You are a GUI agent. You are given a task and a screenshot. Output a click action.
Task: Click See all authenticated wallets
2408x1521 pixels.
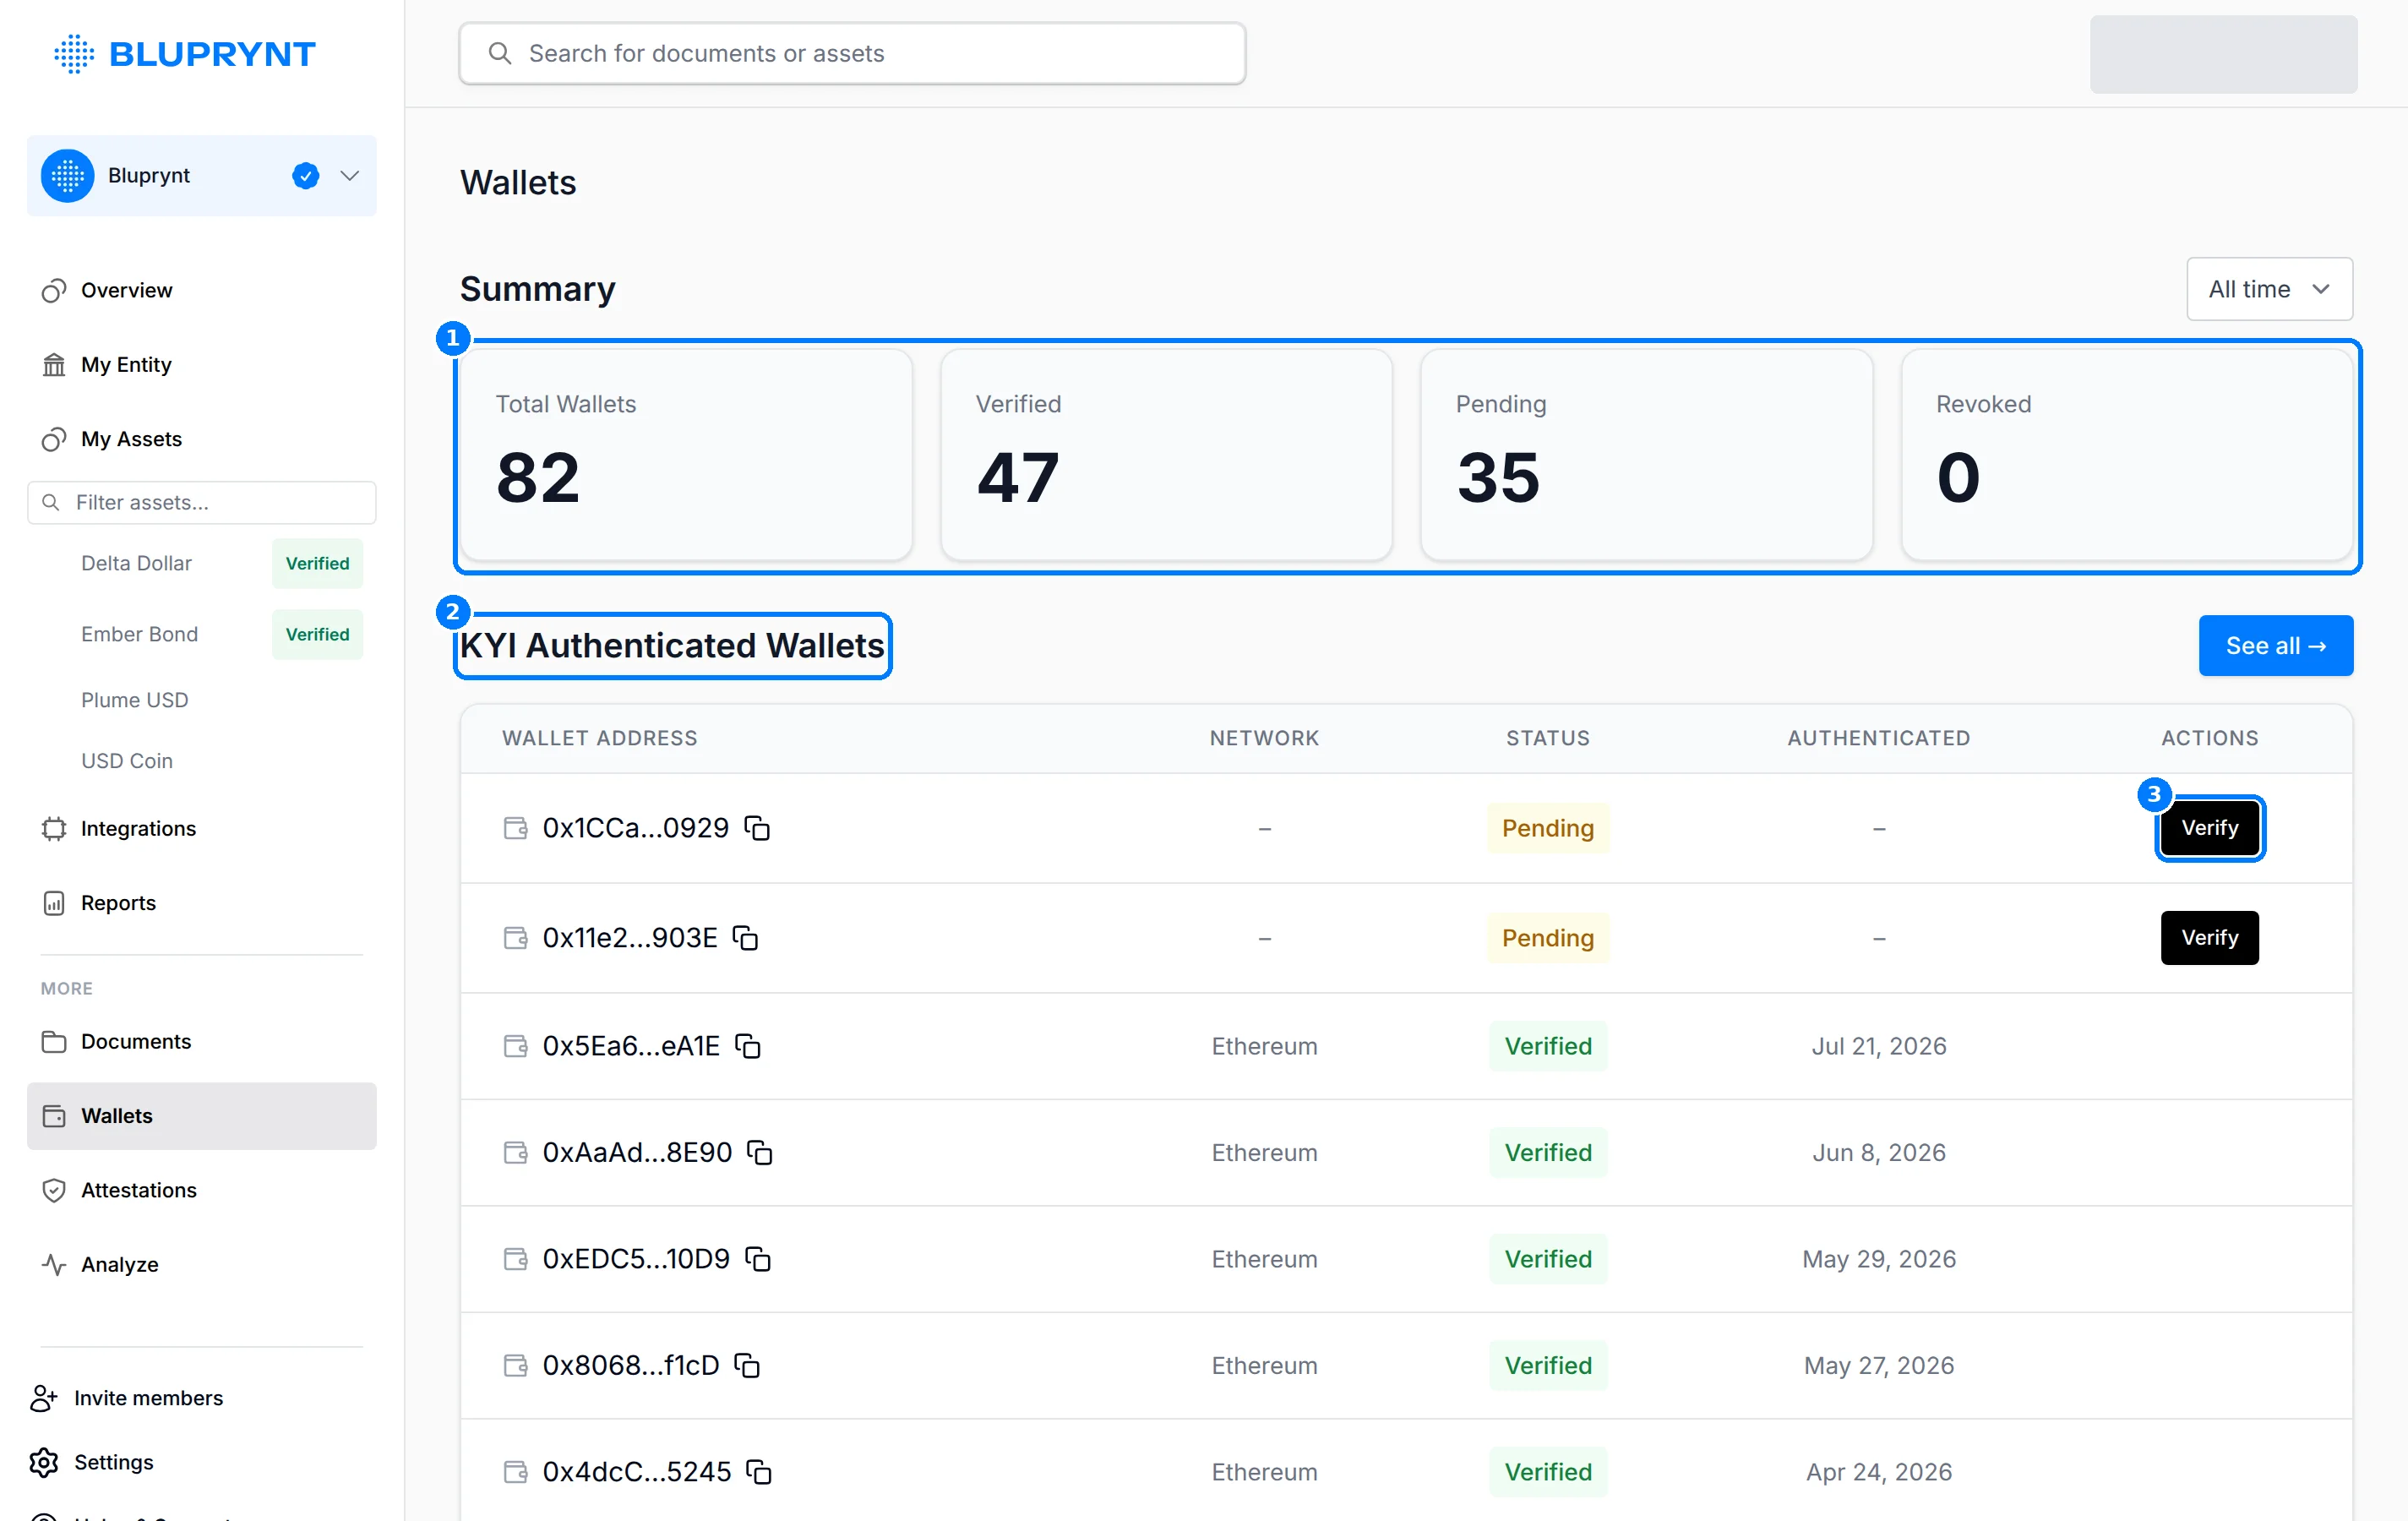(2275, 646)
